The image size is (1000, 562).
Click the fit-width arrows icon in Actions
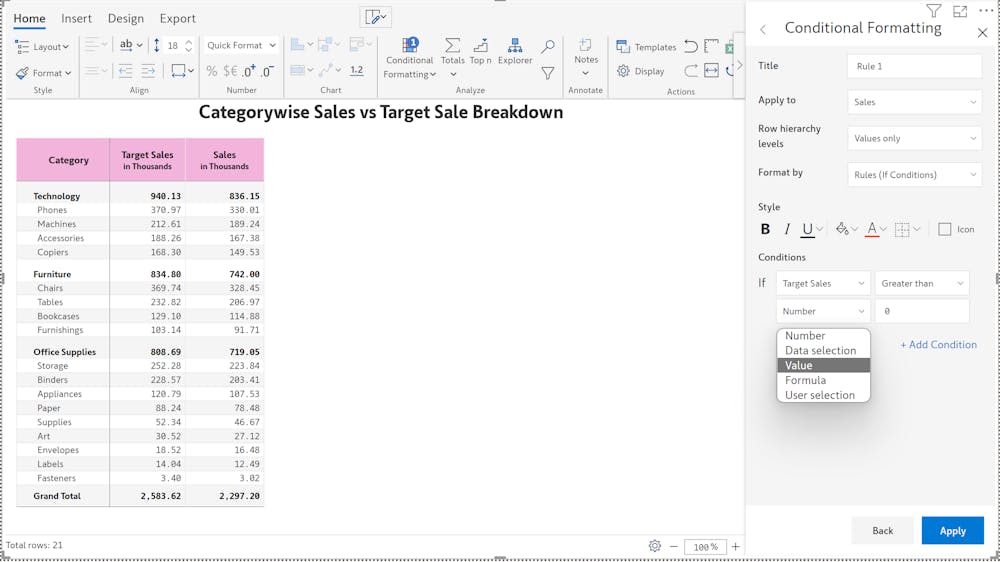point(711,71)
